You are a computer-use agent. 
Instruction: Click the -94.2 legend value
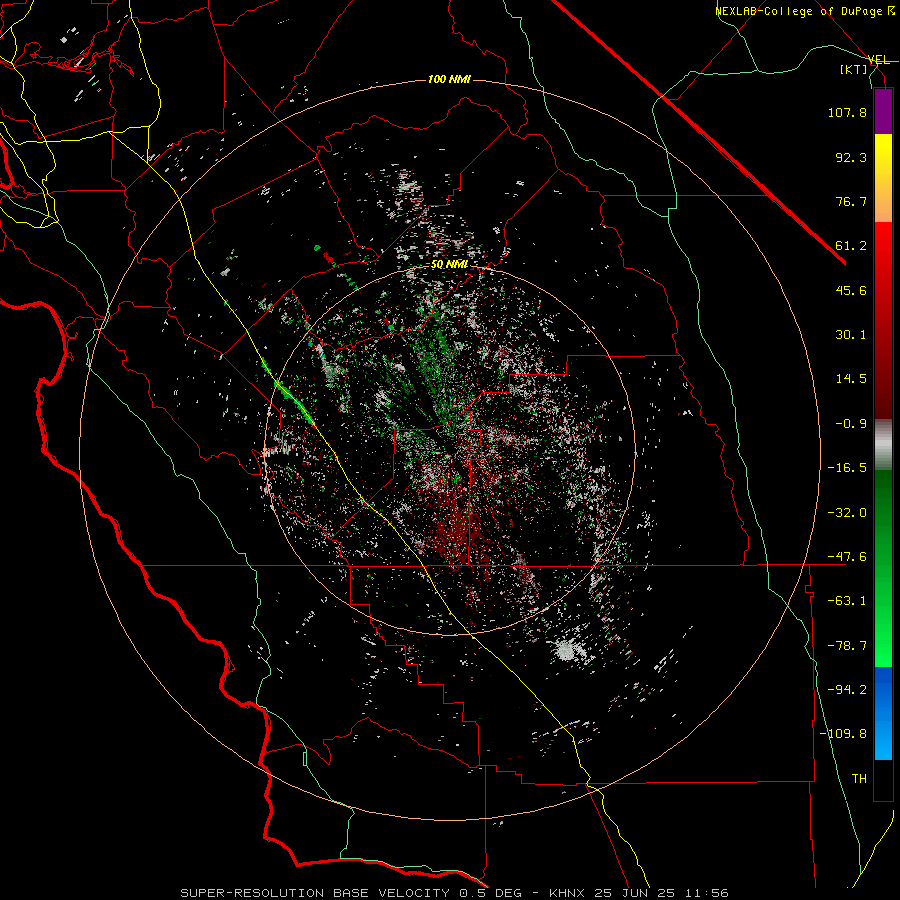pos(847,690)
